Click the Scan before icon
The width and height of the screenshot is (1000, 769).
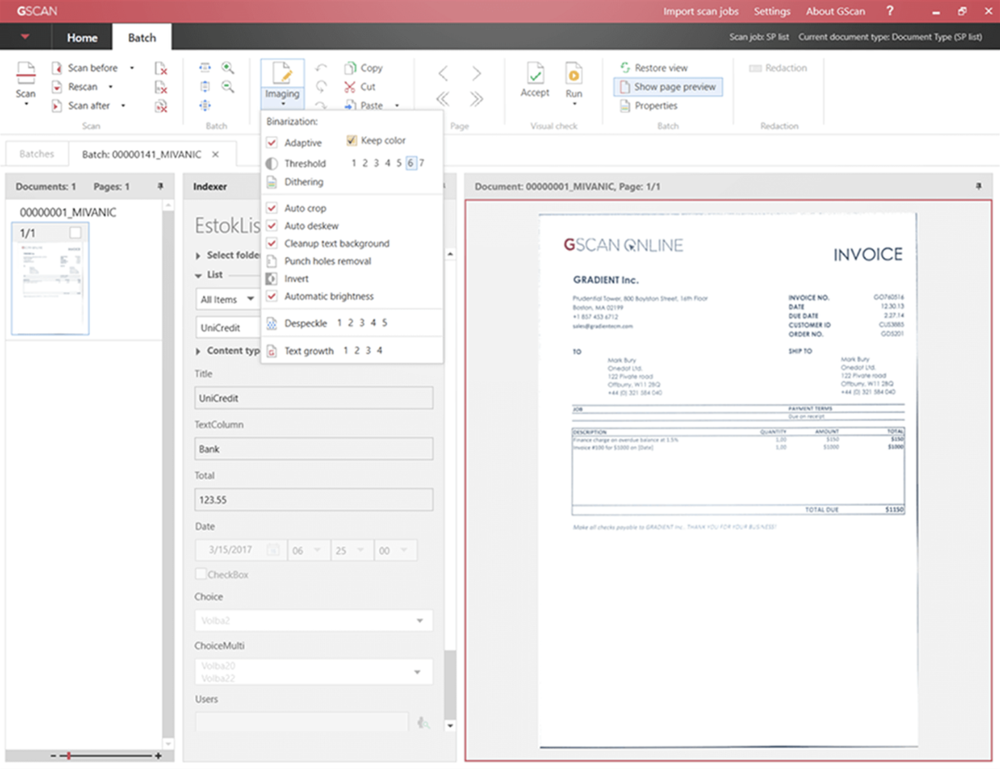pyautogui.click(x=57, y=68)
